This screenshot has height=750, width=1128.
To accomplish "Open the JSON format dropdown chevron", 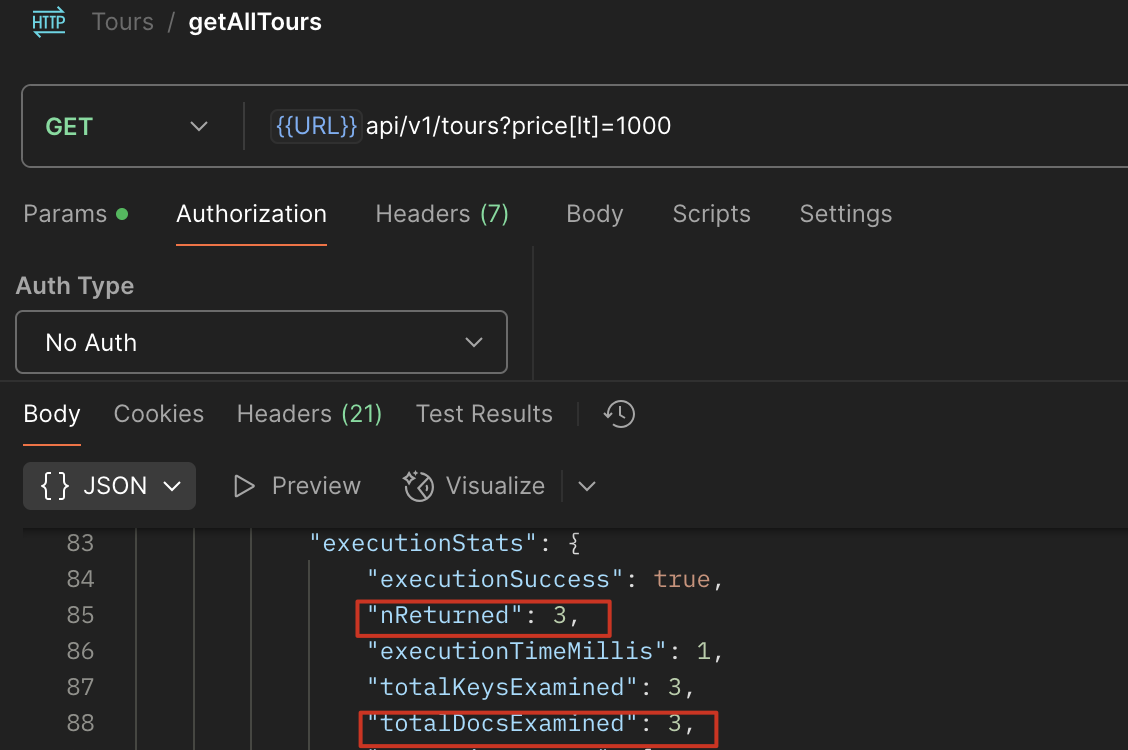I will [172, 486].
